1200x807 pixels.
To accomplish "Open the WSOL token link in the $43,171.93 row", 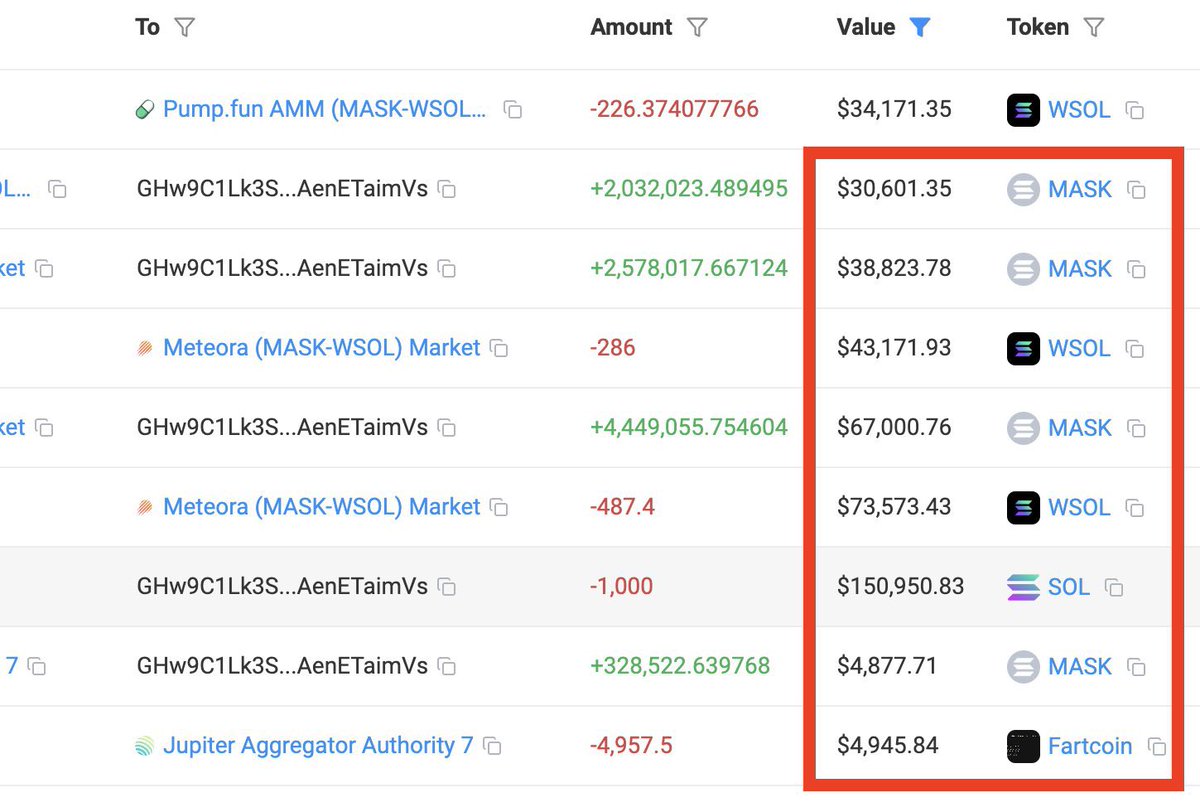I will point(1079,348).
